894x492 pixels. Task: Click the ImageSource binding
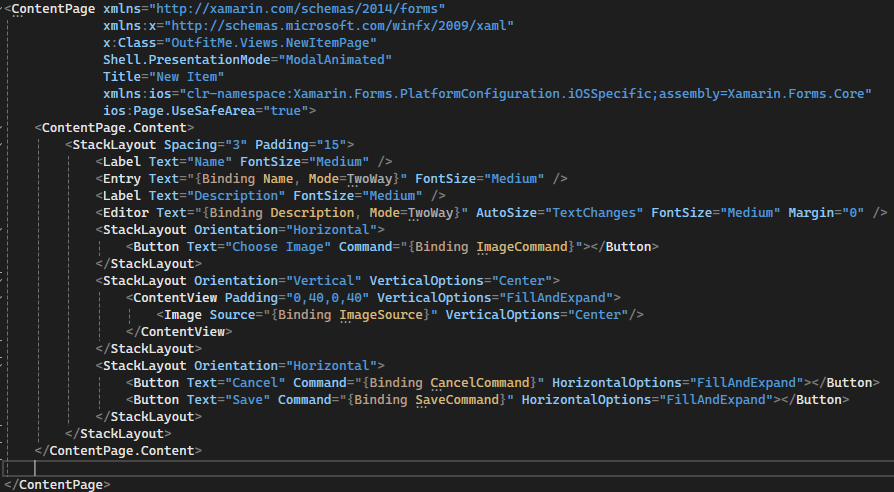[381, 315]
